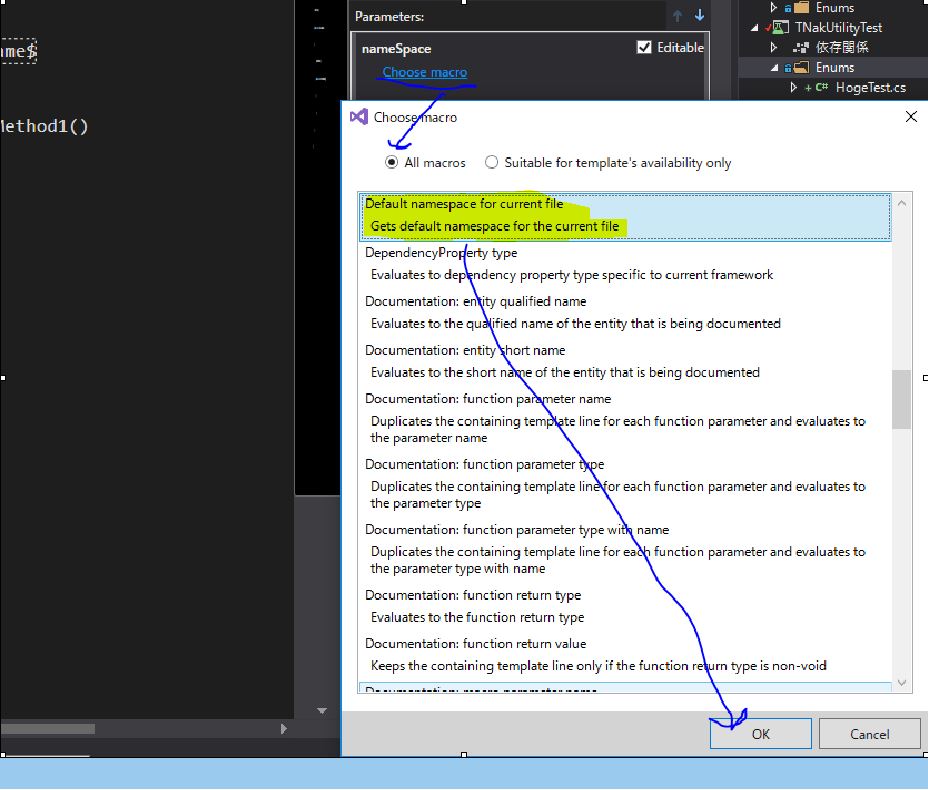This screenshot has height=790, width=928.
Task: Click the TNakUtilityTest project icon
Action: click(781, 26)
